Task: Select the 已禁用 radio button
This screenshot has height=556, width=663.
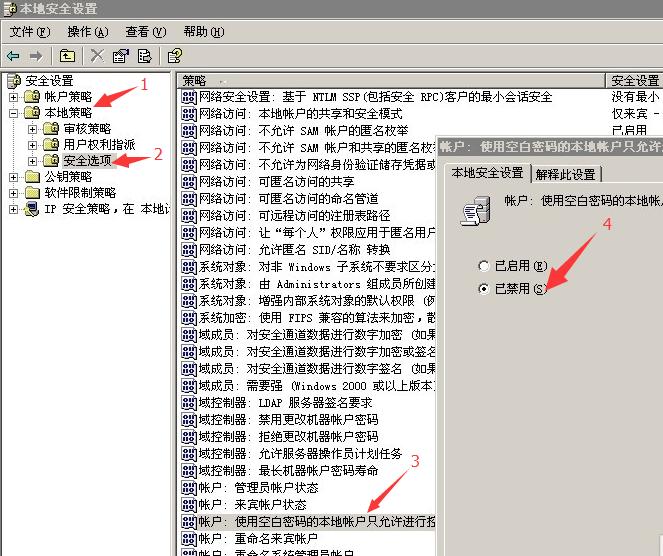Action: tap(484, 289)
